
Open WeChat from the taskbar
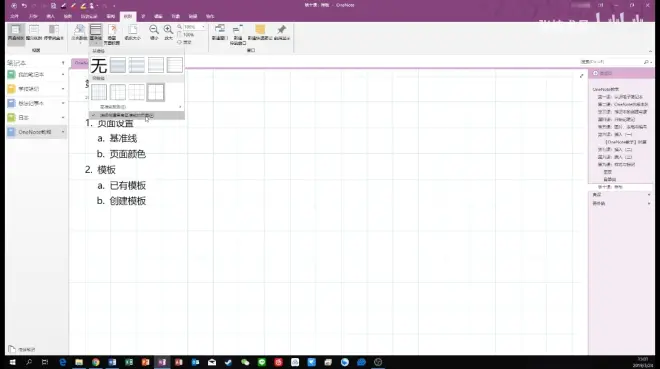(x=245, y=362)
